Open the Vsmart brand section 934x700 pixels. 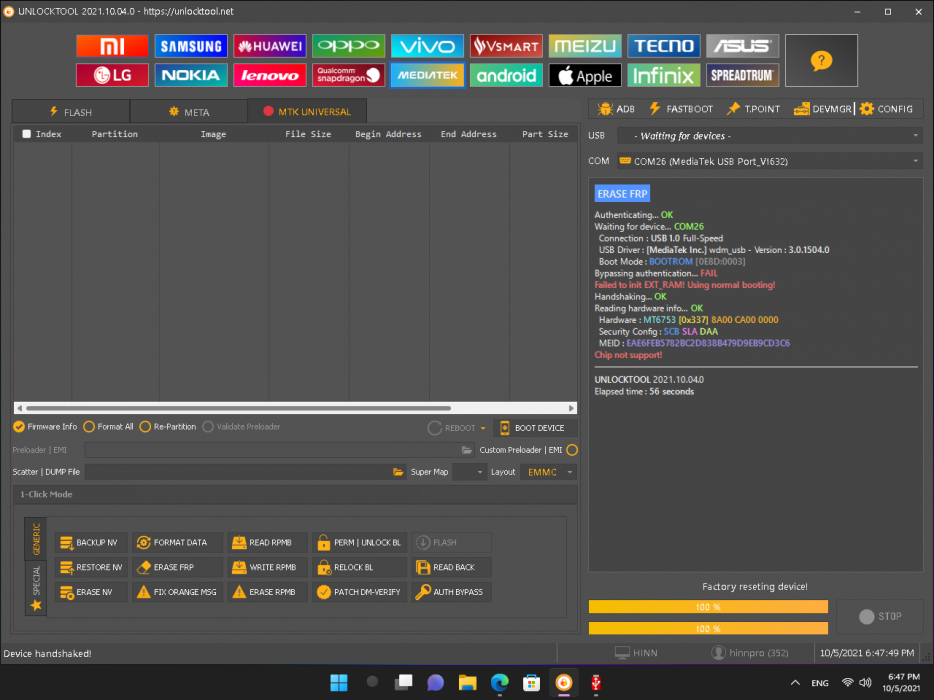(x=506, y=46)
